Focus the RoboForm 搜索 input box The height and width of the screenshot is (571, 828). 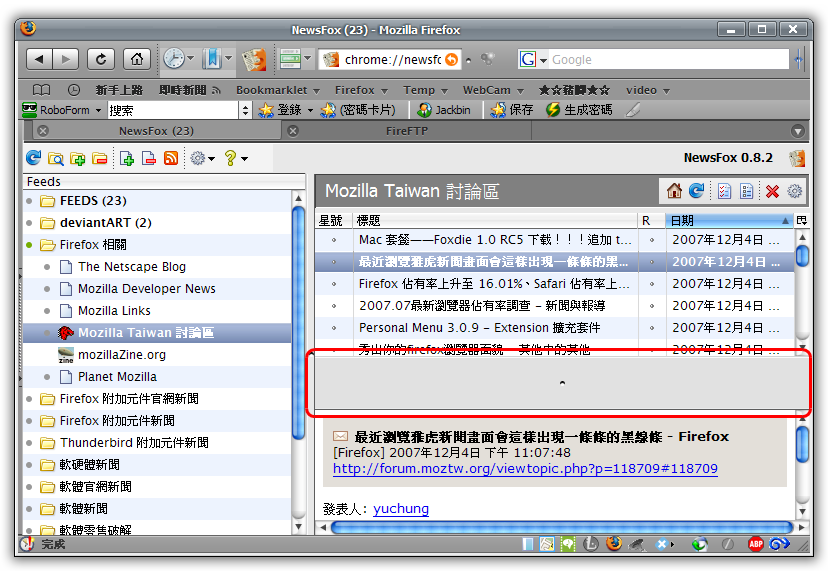[x=173, y=110]
